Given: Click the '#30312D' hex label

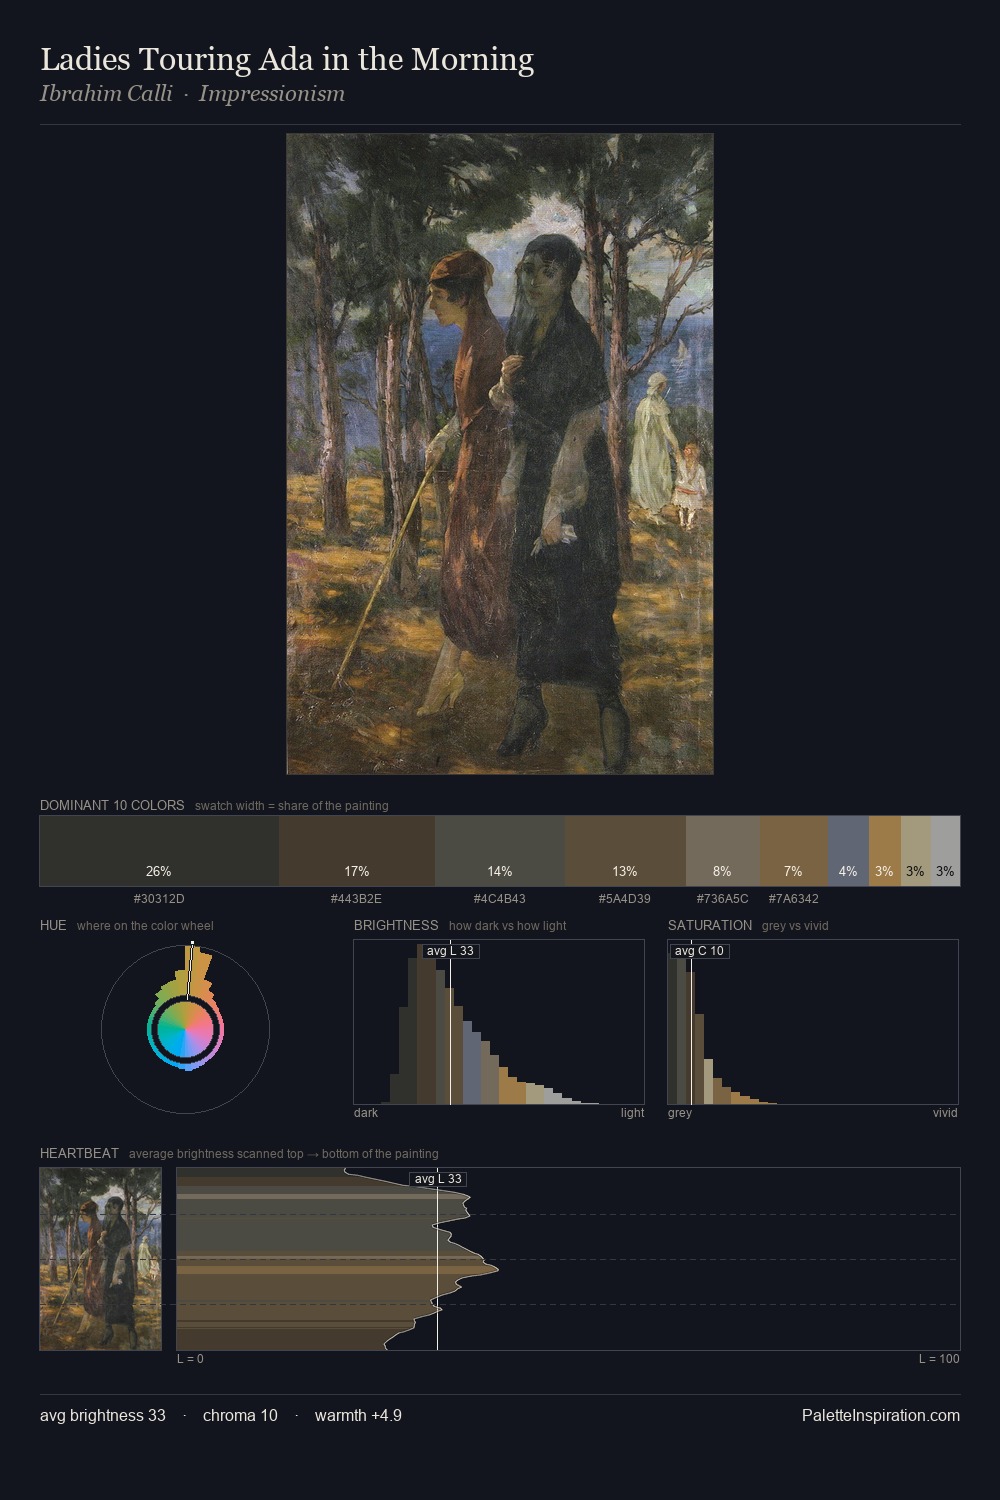Looking at the screenshot, I should pos(159,899).
